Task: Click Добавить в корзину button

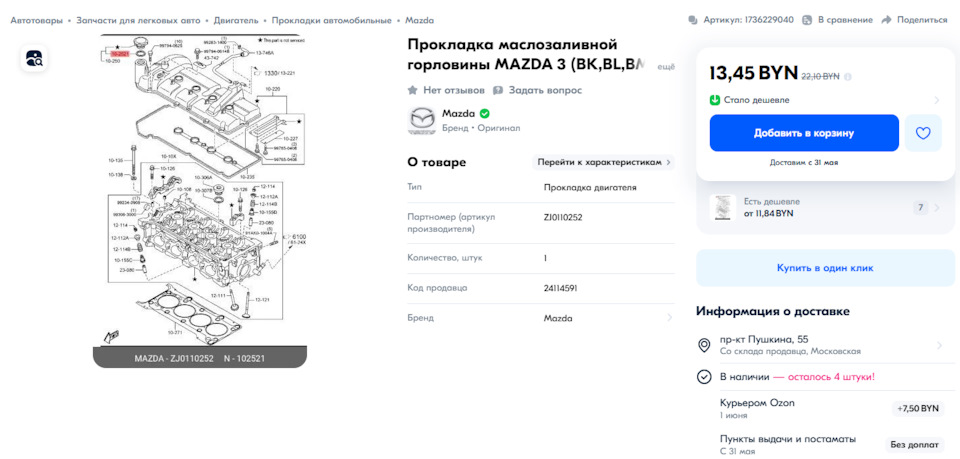Action: click(x=804, y=133)
